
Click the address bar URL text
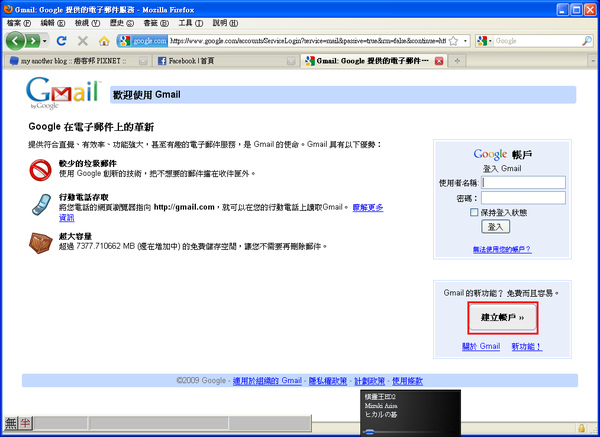point(307,41)
